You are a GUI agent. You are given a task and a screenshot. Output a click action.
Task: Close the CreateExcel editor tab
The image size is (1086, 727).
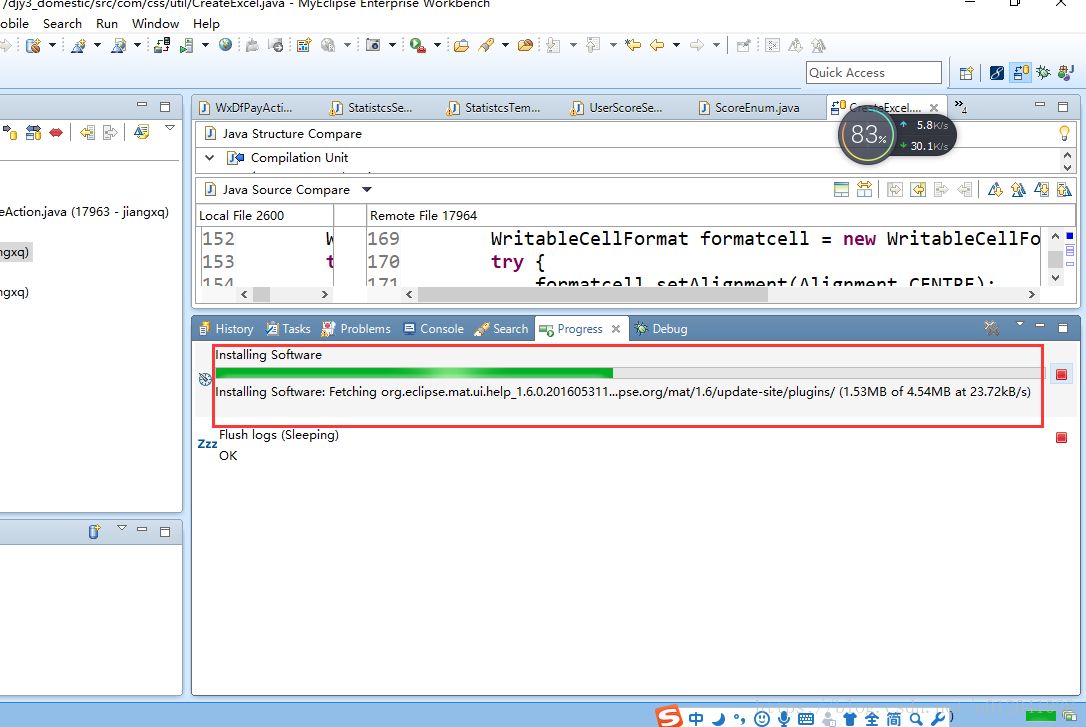click(x=934, y=108)
